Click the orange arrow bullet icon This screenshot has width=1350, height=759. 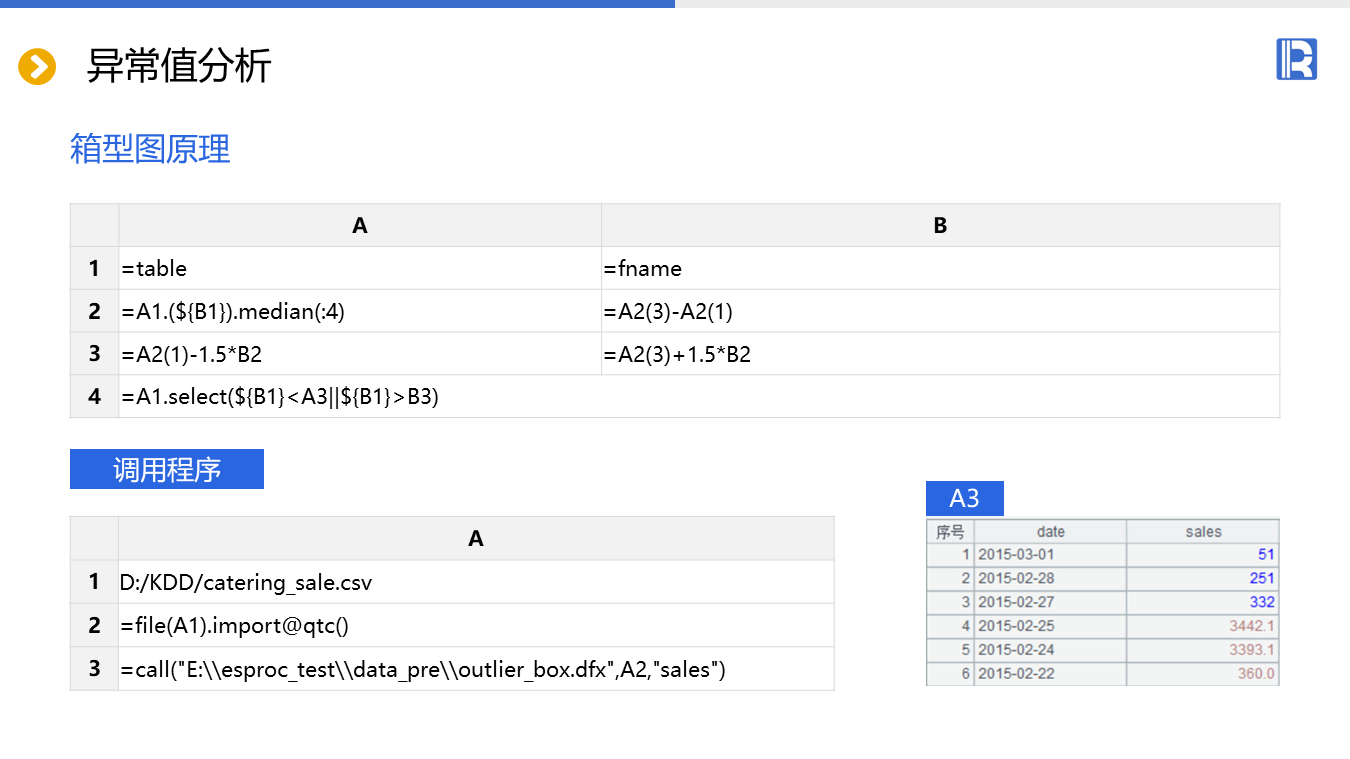pos(37,67)
